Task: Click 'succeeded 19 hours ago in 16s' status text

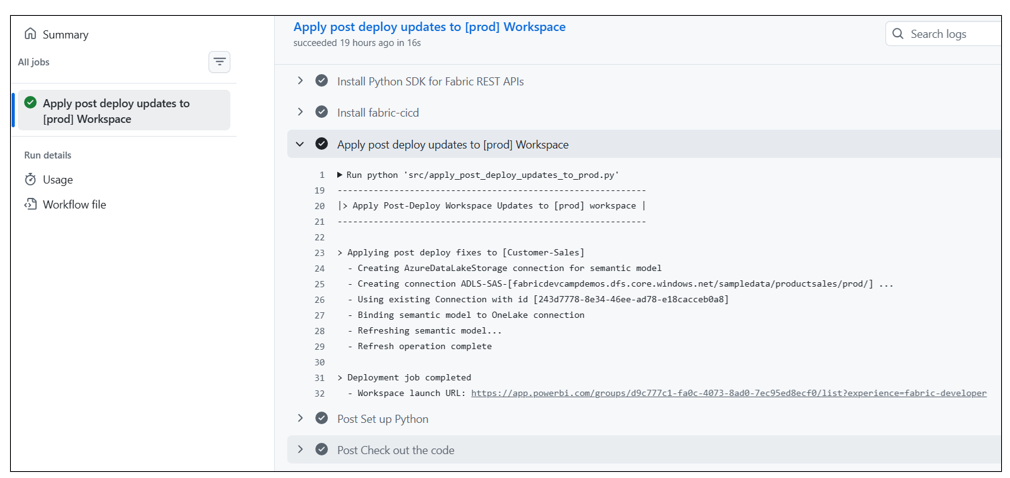Action: [357, 43]
